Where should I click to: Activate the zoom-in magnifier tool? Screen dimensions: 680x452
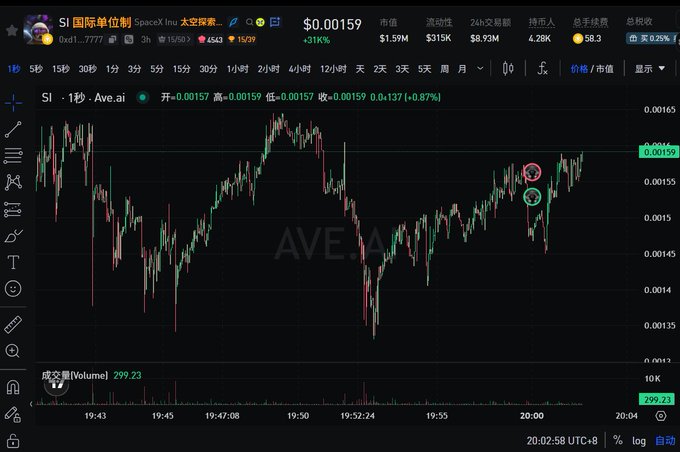13,350
